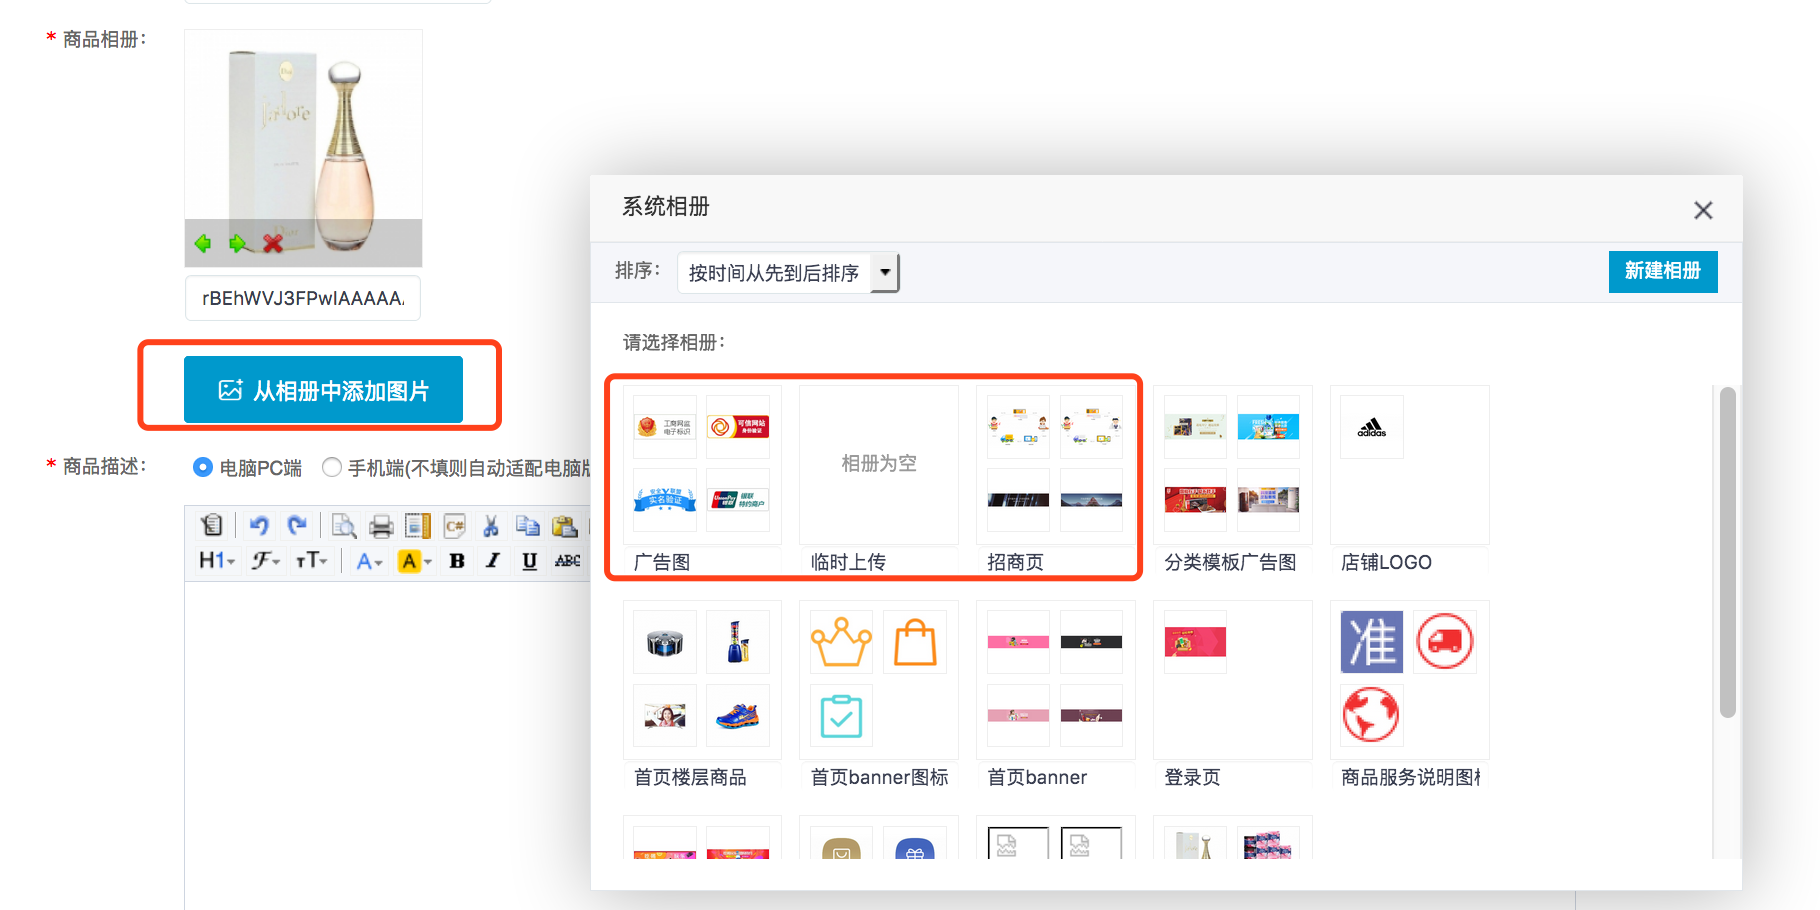This screenshot has height=910, width=1820.
Task: Insert code block with C# icon
Action: coord(455,525)
